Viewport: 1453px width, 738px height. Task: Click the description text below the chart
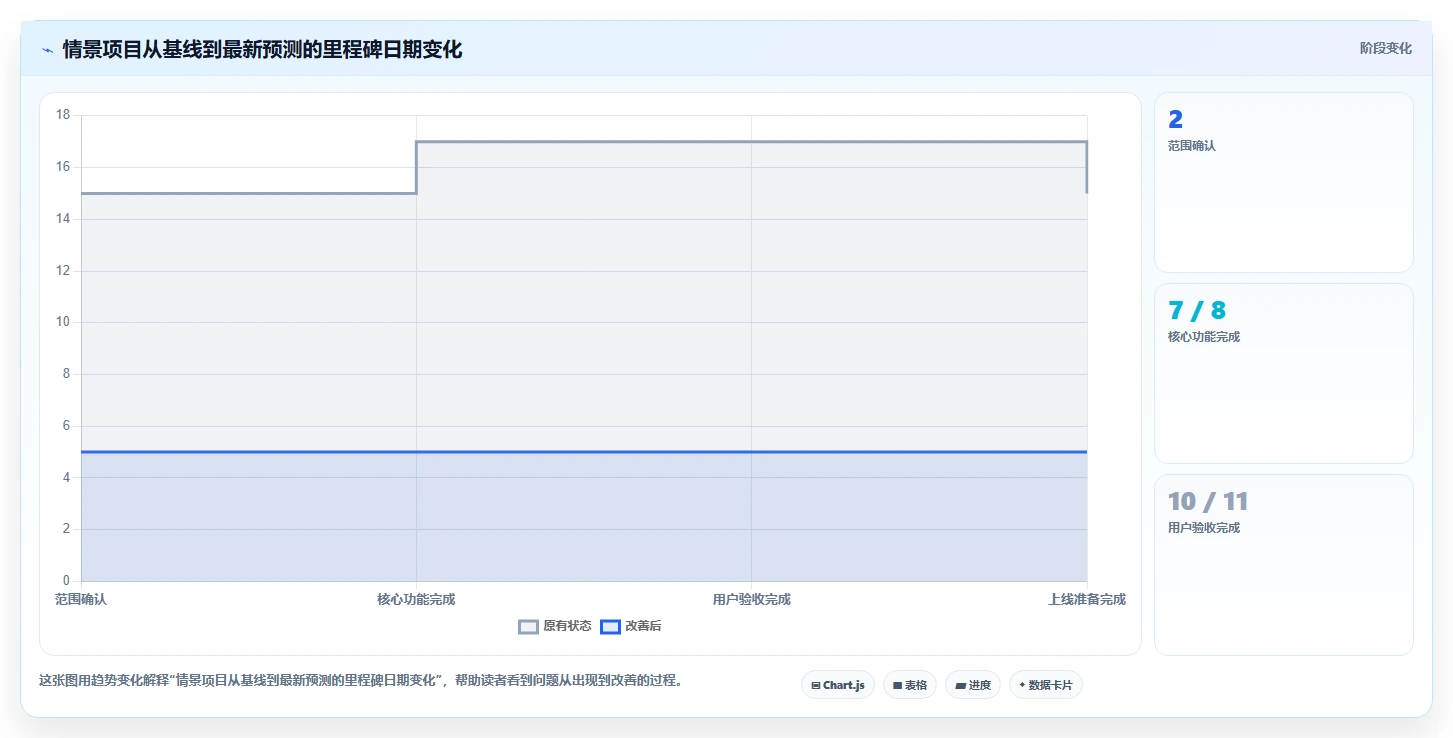361,680
